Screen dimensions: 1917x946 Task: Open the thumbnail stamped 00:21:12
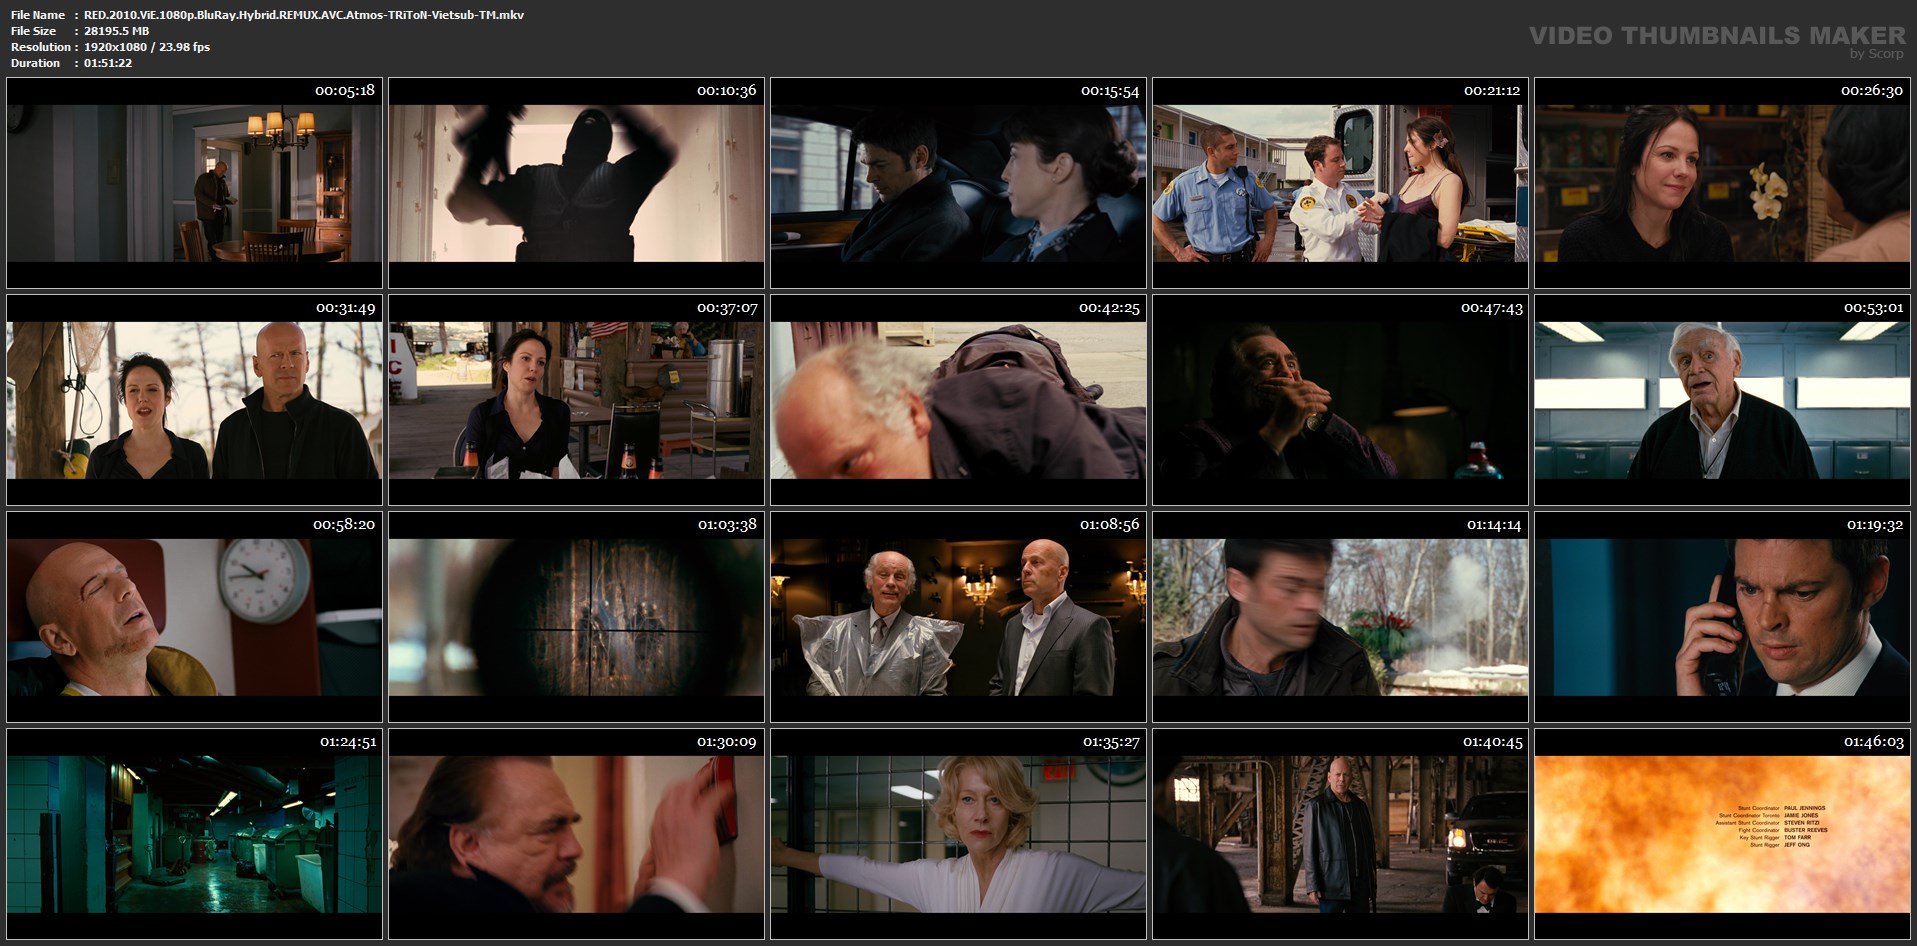click(x=1340, y=183)
